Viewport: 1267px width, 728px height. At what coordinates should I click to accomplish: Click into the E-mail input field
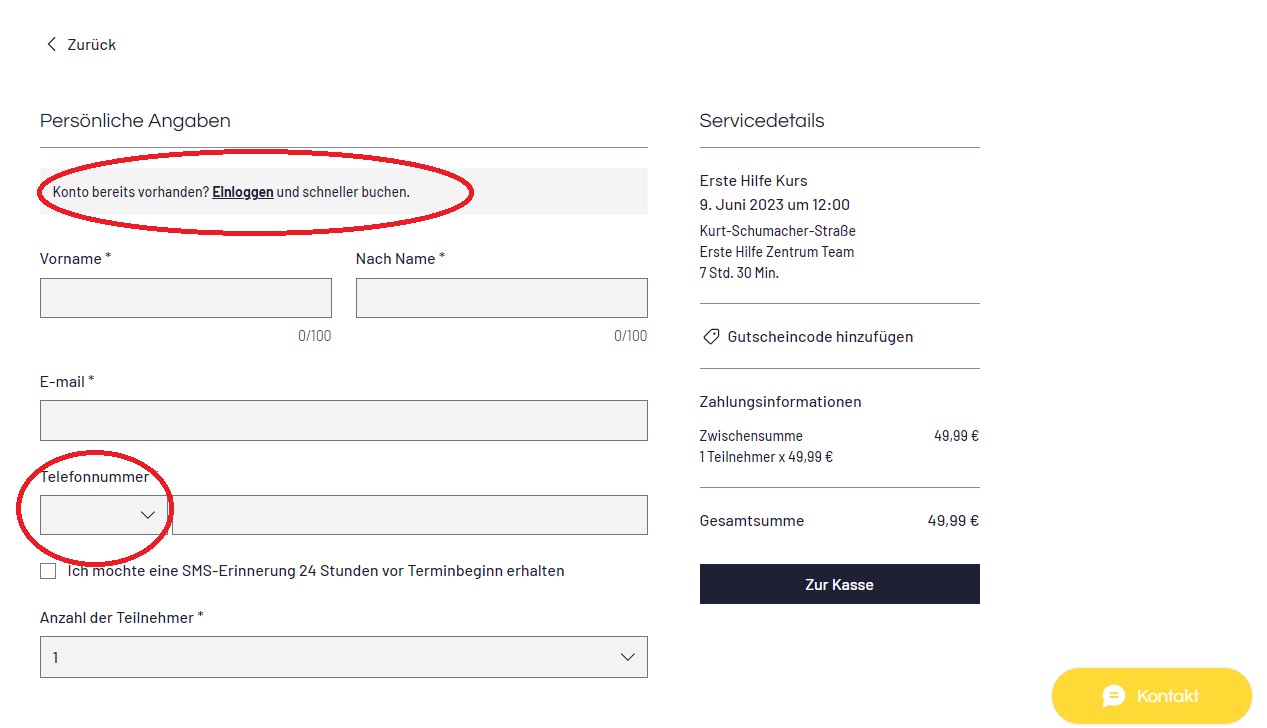(344, 421)
